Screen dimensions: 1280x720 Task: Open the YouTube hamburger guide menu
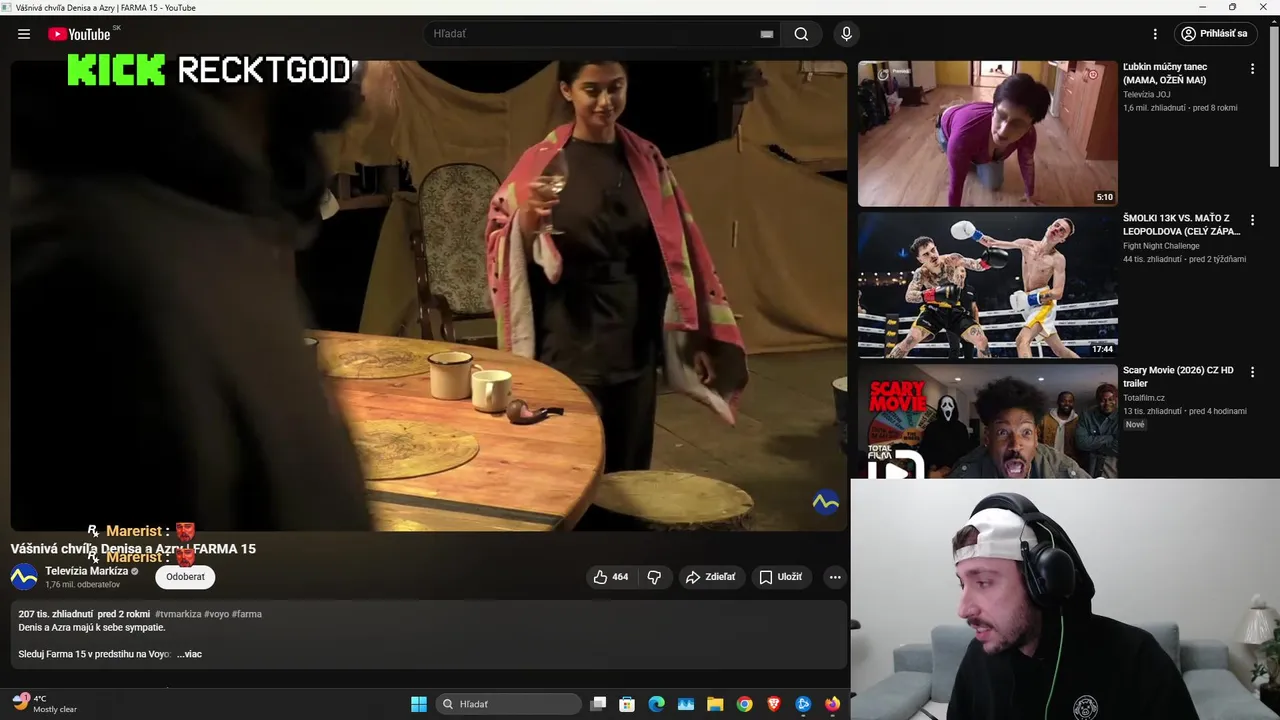click(24, 34)
